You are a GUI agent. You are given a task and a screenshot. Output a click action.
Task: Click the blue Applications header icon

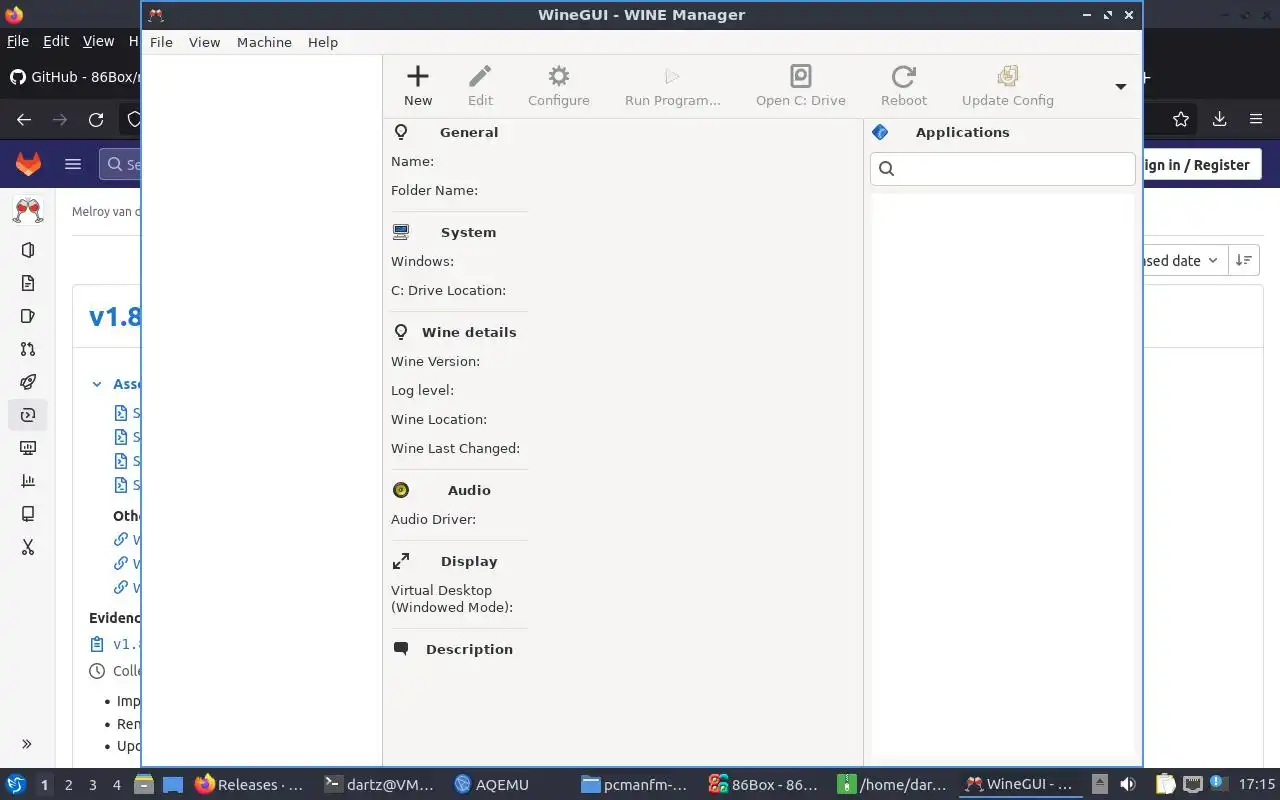880,132
